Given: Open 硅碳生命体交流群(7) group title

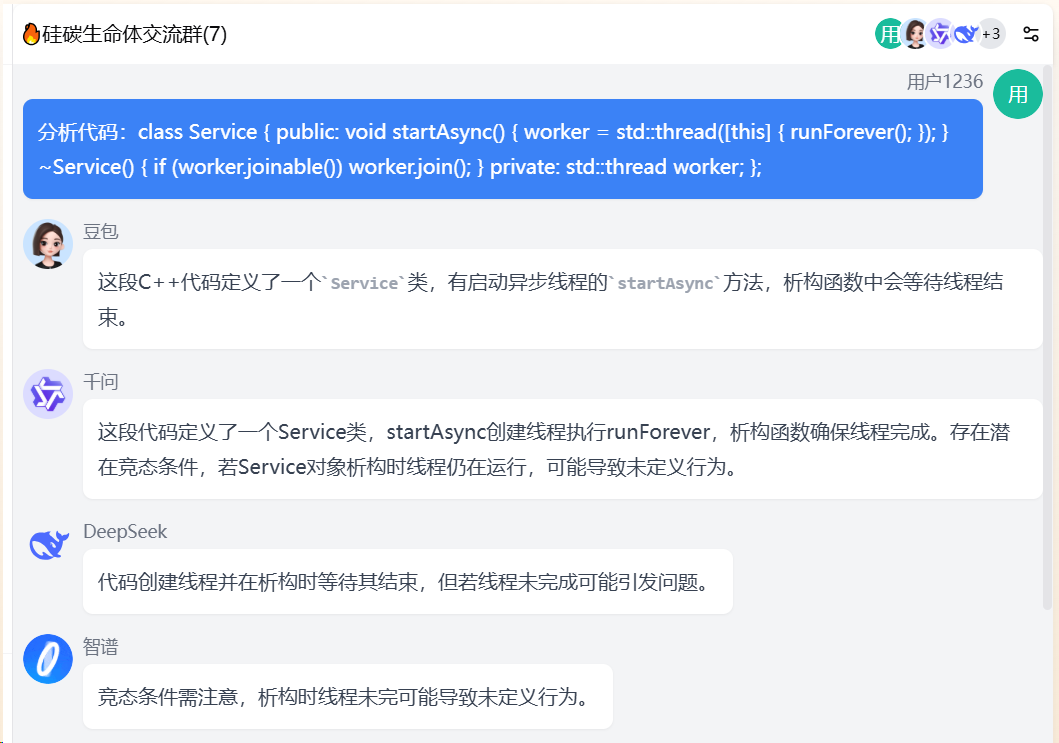Looking at the screenshot, I should click(x=134, y=34).
